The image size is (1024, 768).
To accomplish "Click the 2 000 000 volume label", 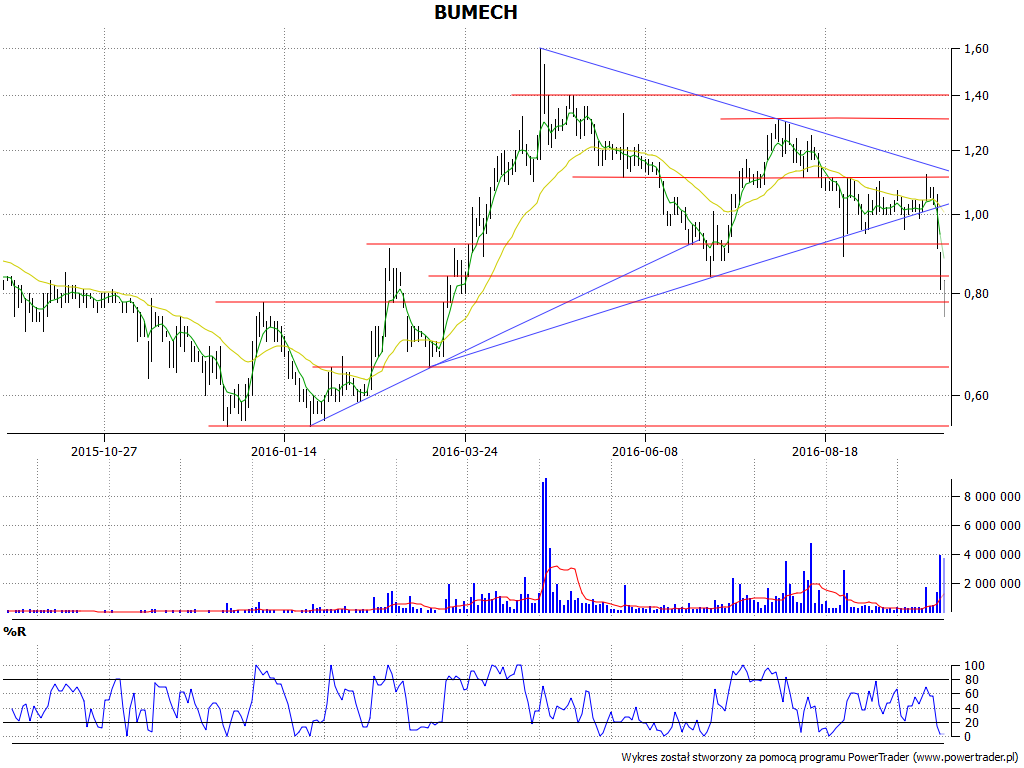I will point(992,583).
